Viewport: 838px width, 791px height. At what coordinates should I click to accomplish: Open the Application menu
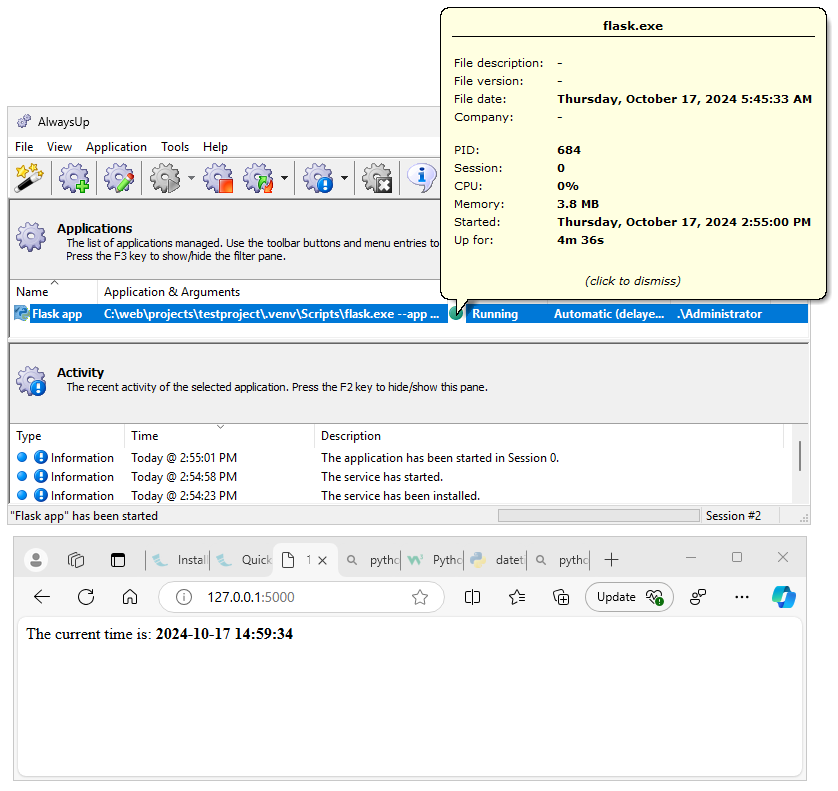(116, 147)
